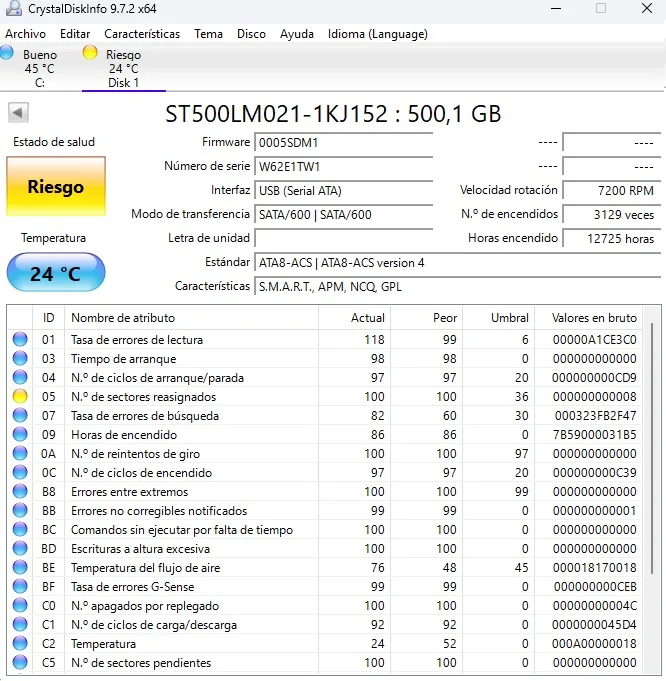The width and height of the screenshot is (666, 681).
Task: Click yellow warning icon for sectores reasignados
Action: (x=20, y=397)
